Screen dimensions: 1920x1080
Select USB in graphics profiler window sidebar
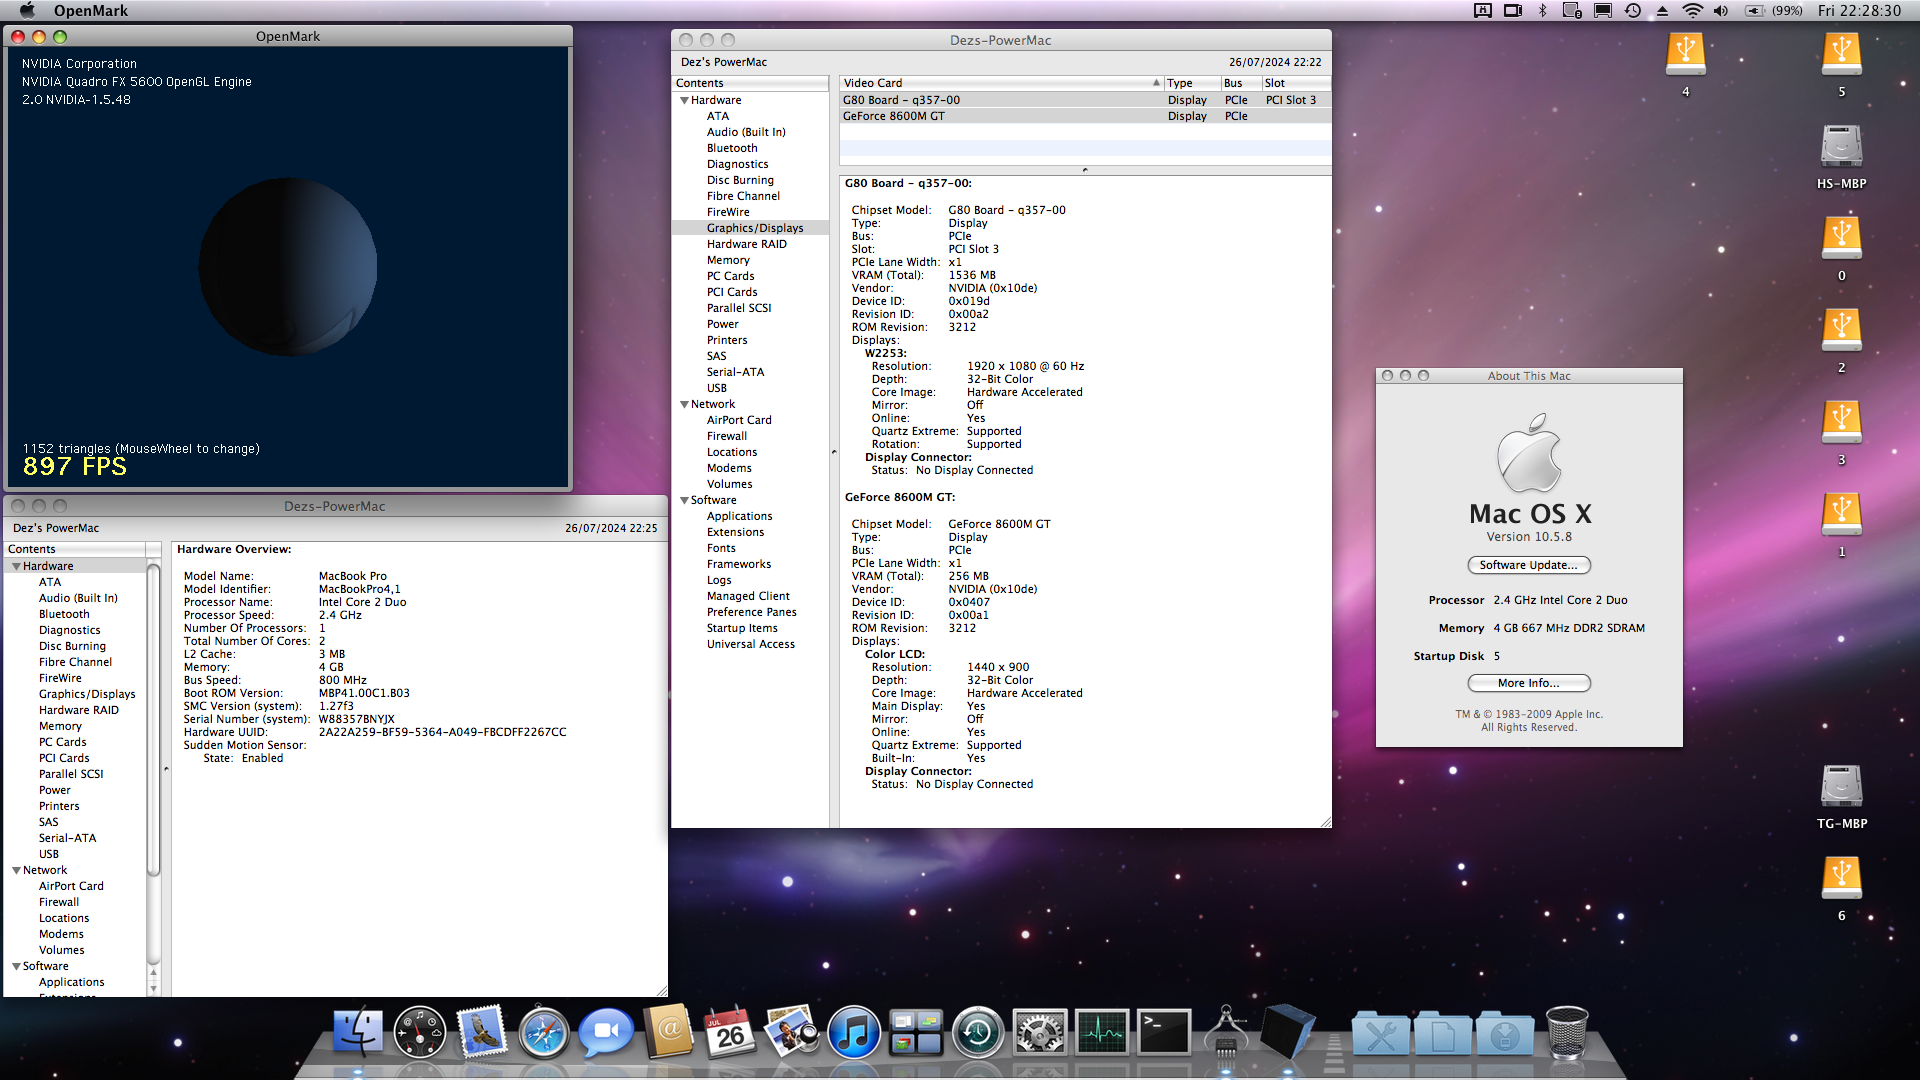(x=717, y=388)
